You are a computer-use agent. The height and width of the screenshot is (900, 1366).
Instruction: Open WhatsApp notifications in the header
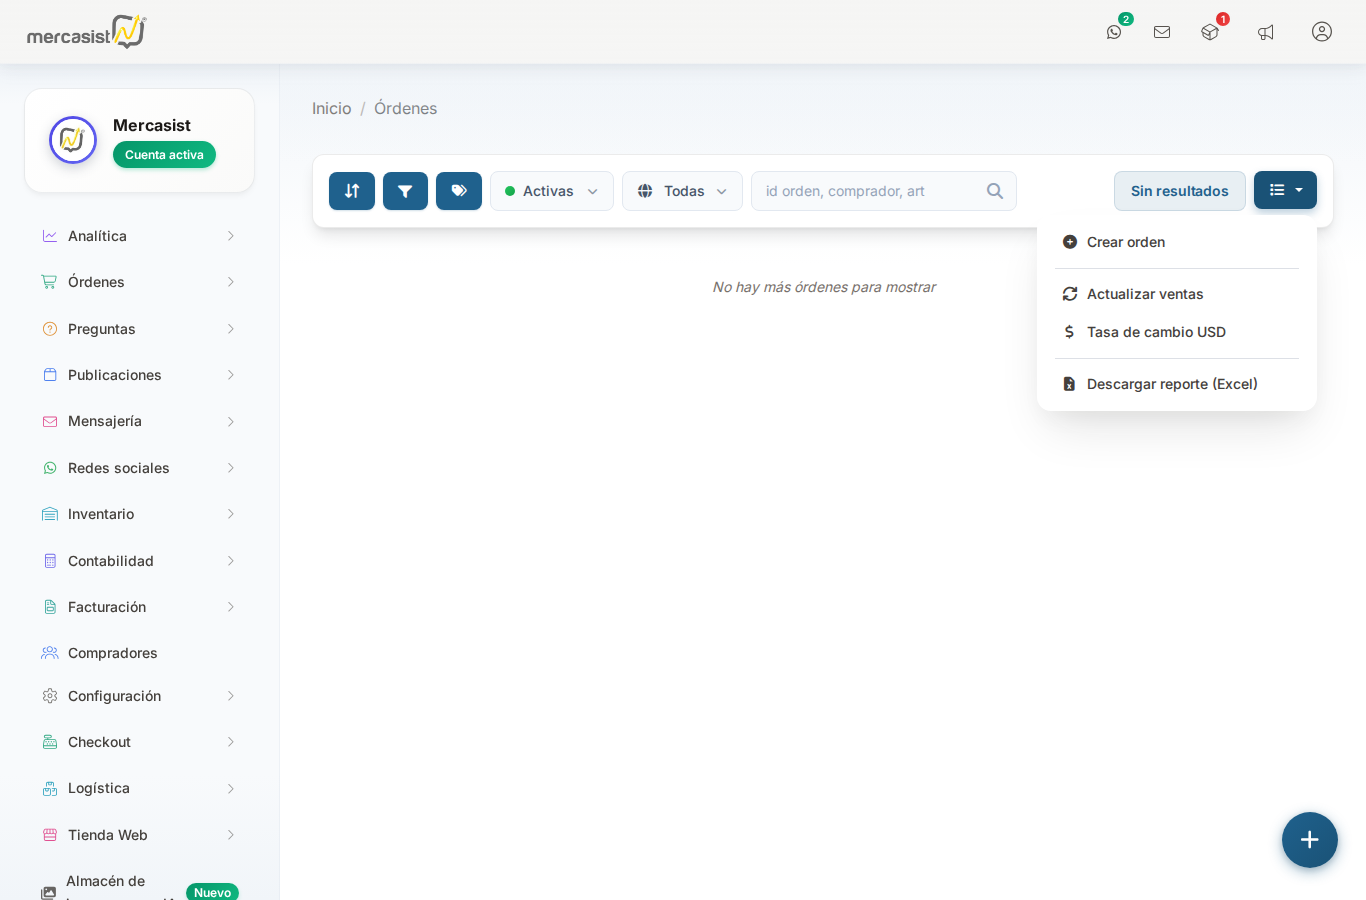(x=1114, y=32)
